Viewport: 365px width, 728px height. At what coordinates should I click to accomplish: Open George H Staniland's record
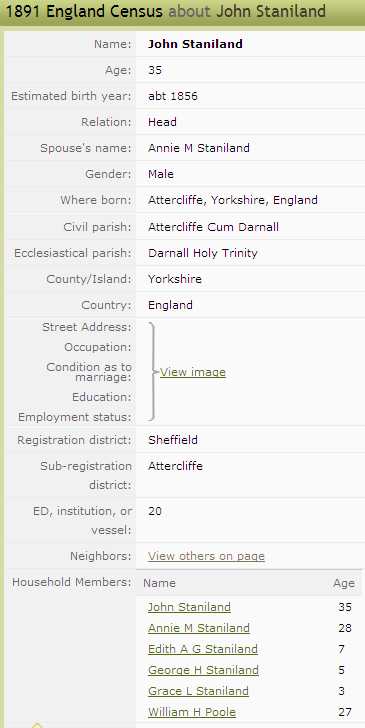203,670
